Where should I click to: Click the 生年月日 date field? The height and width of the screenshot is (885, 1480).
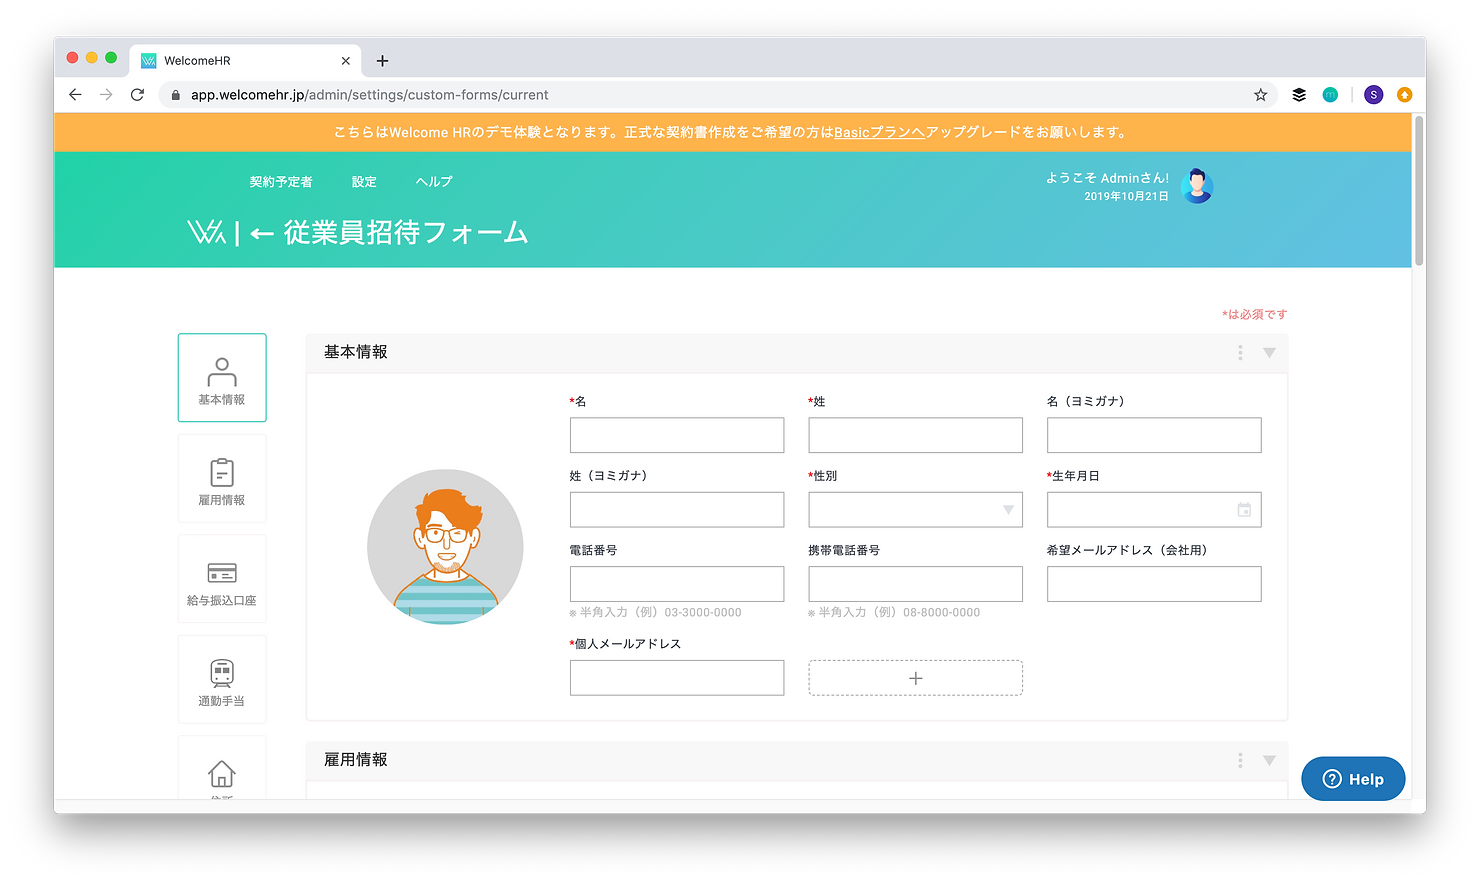(1154, 510)
